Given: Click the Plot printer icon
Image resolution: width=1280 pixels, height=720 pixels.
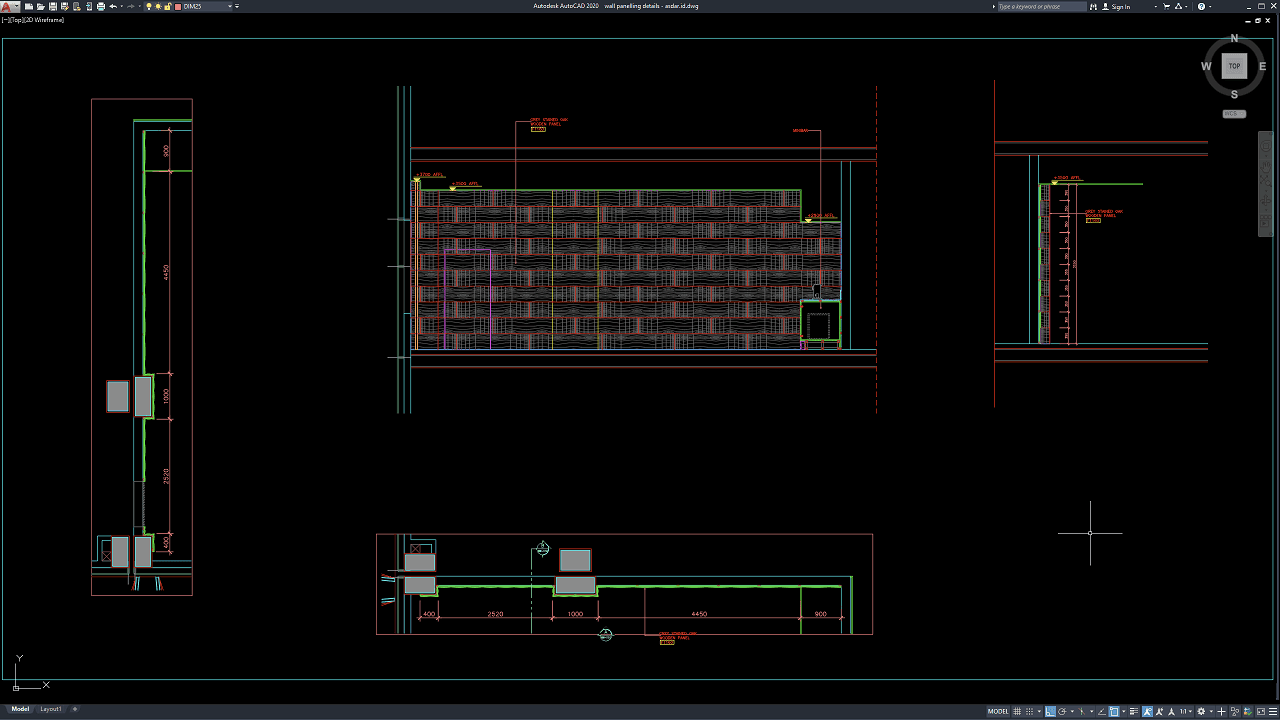Looking at the screenshot, I should tap(101, 6).
